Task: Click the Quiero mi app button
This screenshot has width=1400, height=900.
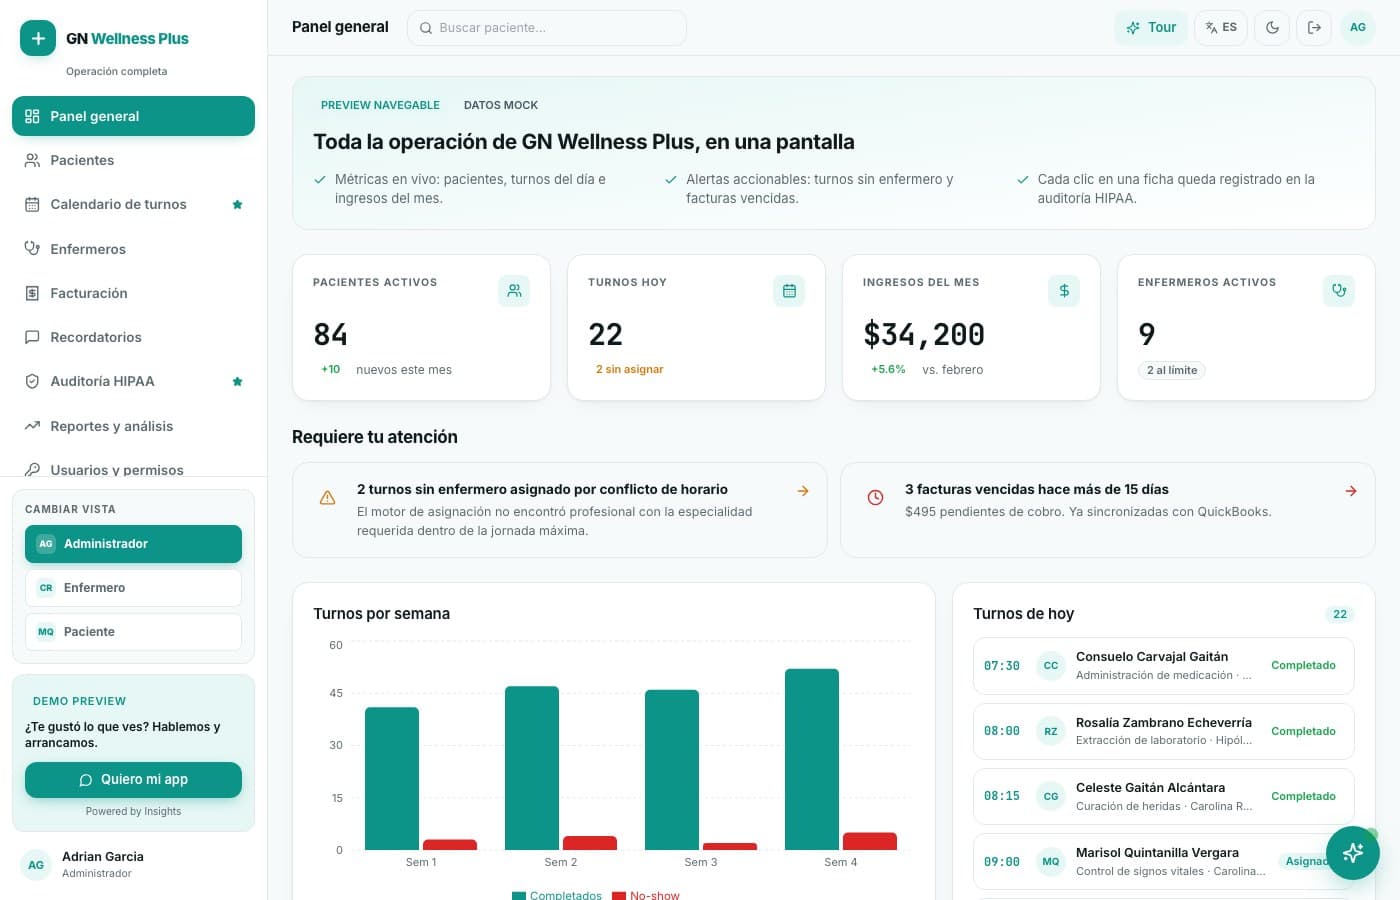Action: [133, 780]
